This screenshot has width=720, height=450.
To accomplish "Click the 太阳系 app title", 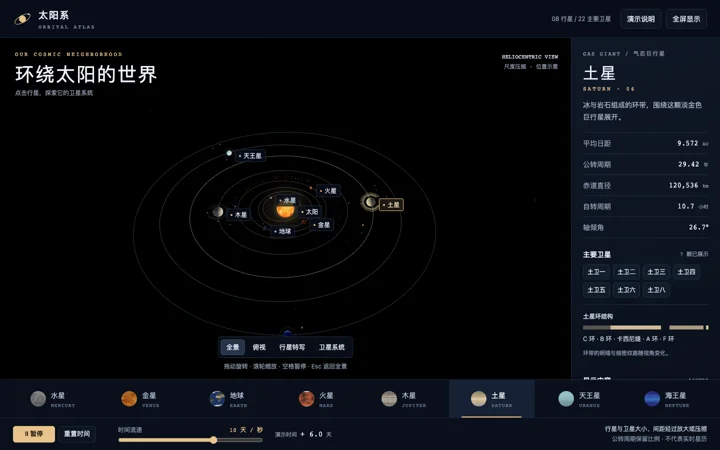I will click(53, 15).
